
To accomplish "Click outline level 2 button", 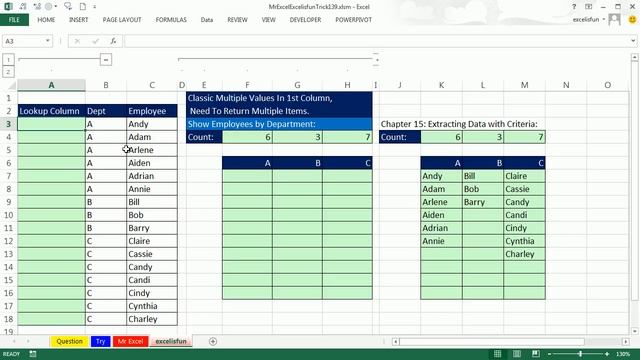I will 8,72.
